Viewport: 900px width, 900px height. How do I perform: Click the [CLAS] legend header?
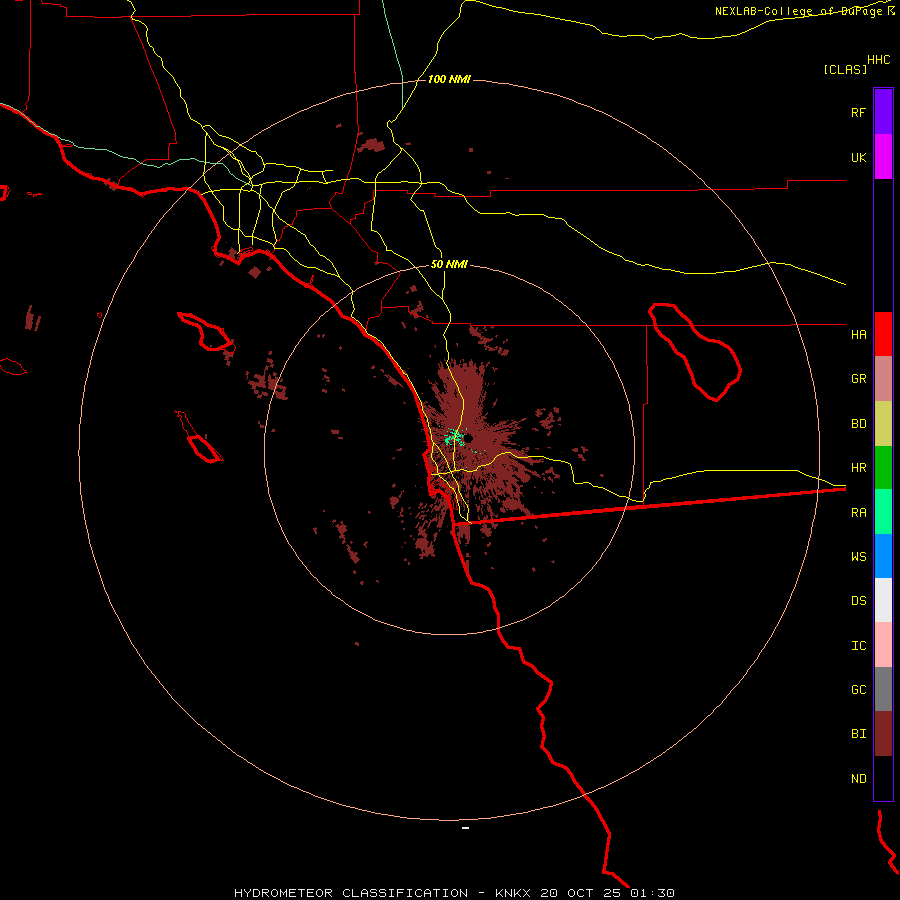[x=845, y=69]
